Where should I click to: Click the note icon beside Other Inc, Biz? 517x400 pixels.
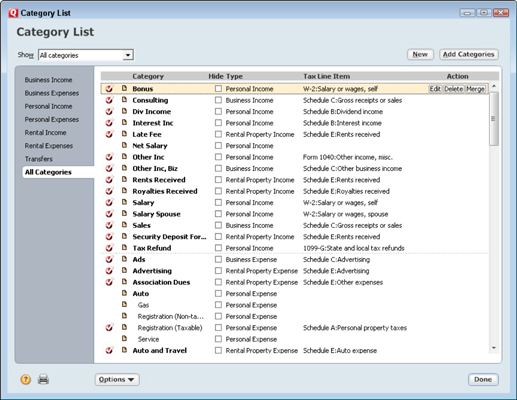tap(124, 168)
